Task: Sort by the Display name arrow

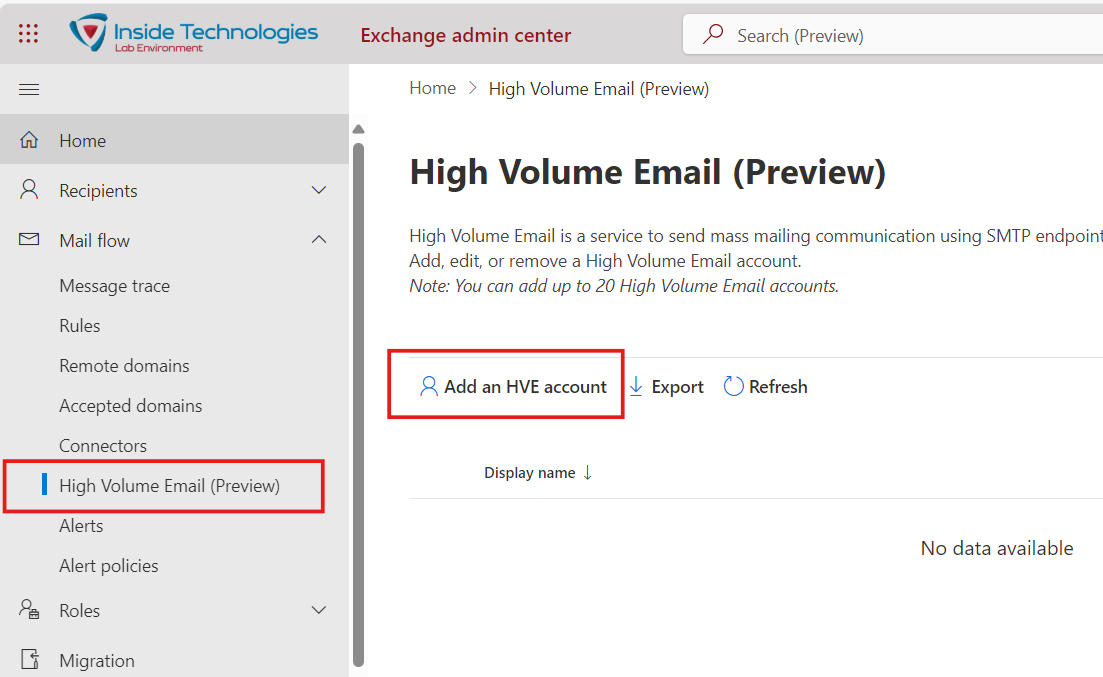Action: coord(587,473)
